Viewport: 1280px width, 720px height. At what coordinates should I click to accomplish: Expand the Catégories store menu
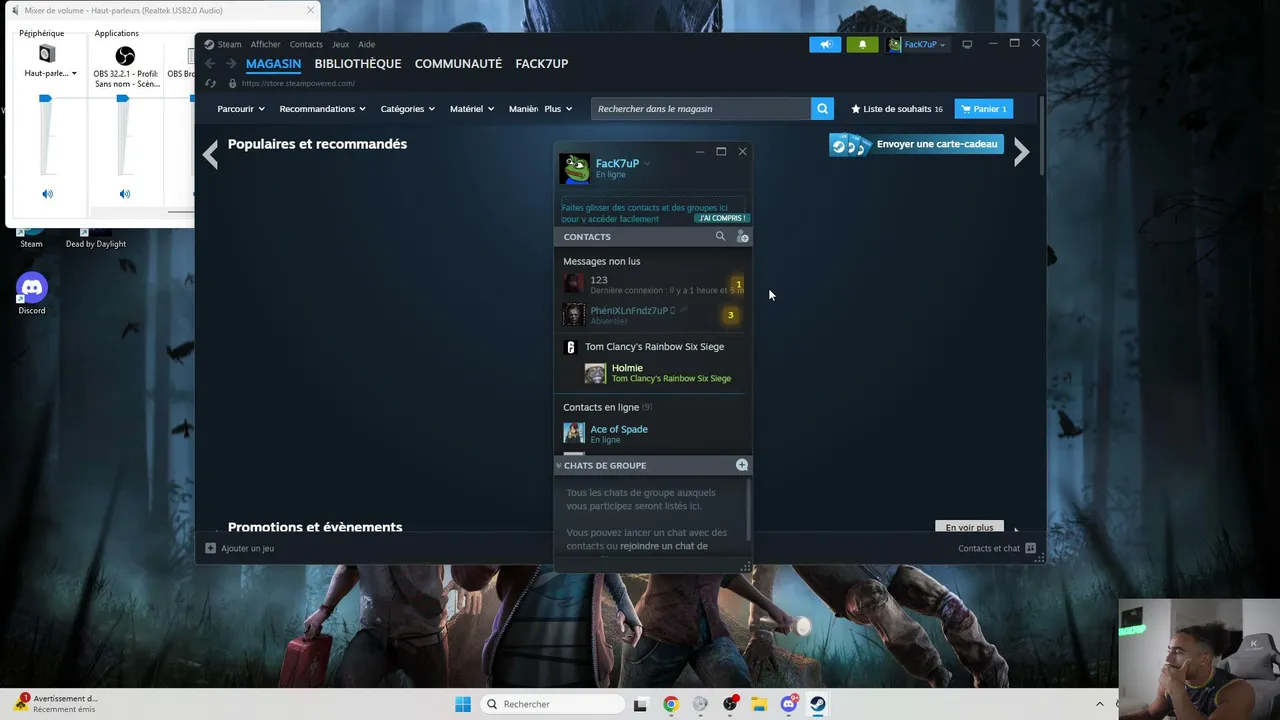408,109
